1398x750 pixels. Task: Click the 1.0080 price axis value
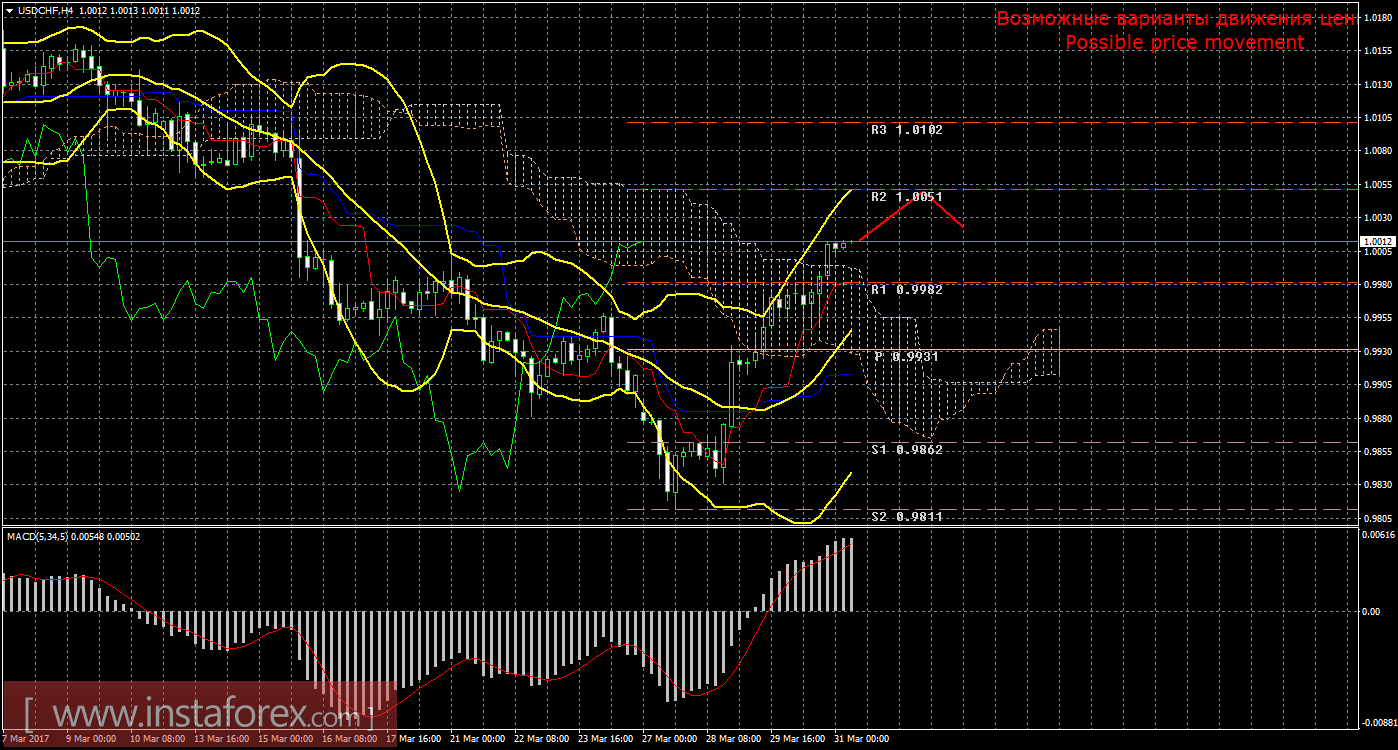pyautogui.click(x=1378, y=151)
